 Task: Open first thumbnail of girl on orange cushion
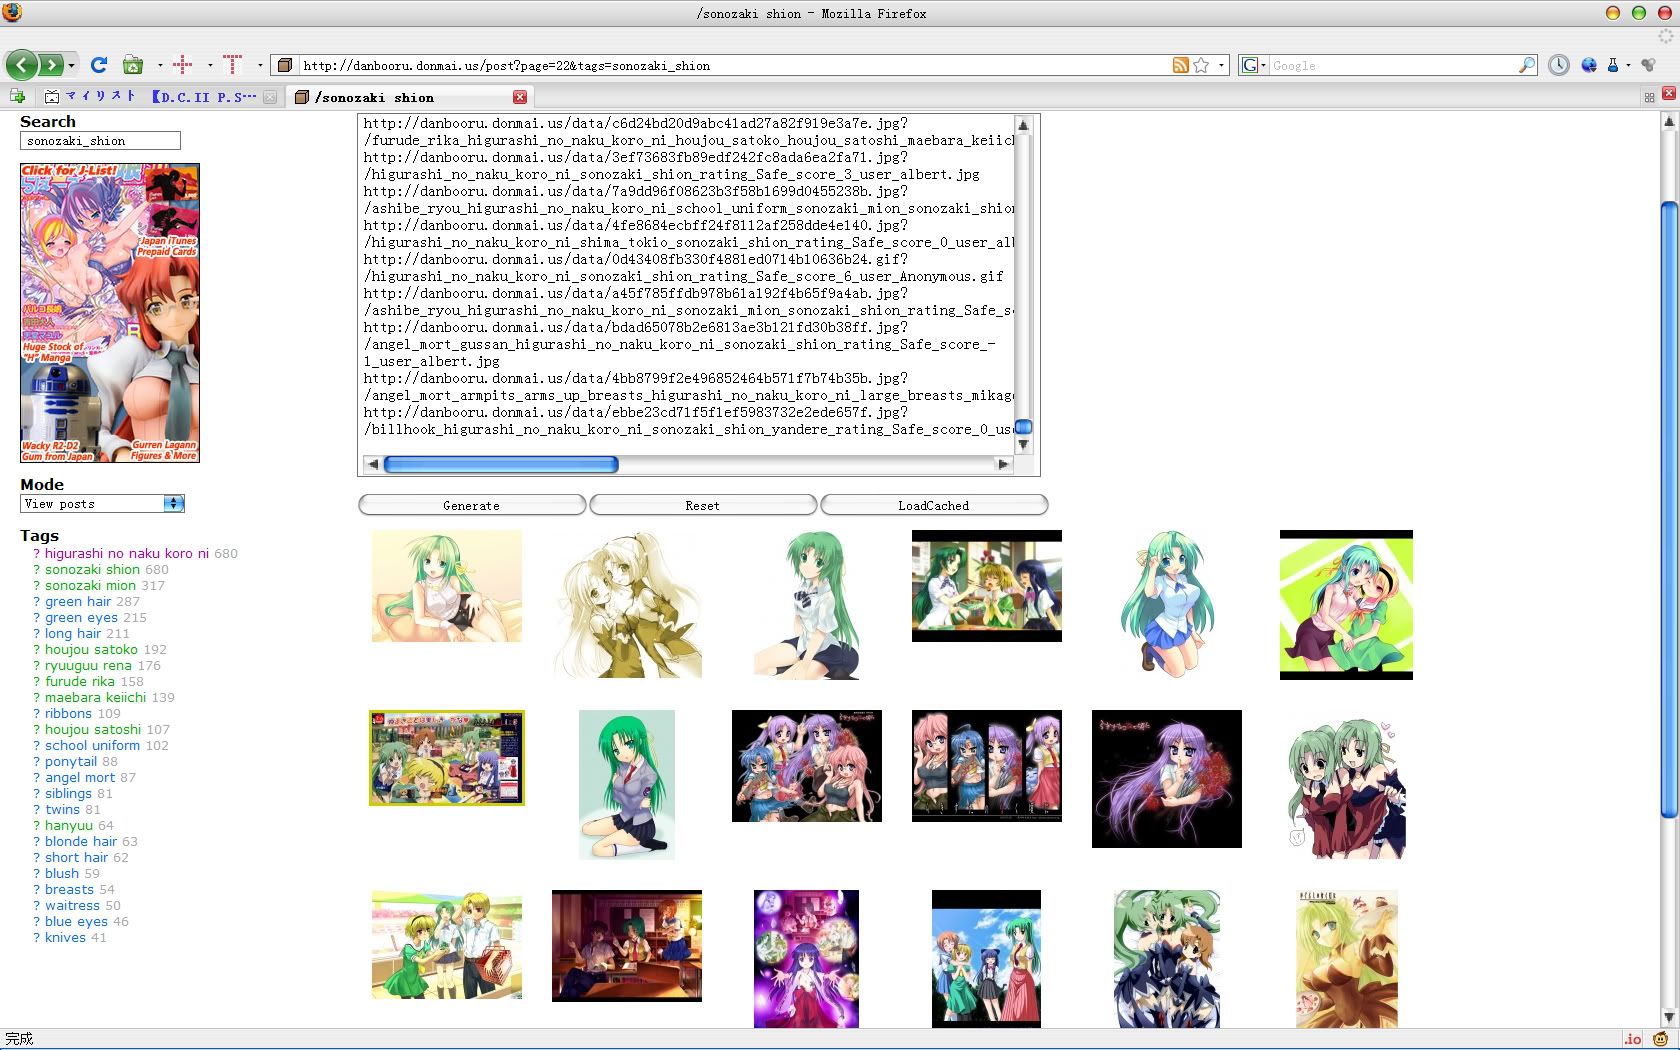pyautogui.click(x=447, y=586)
